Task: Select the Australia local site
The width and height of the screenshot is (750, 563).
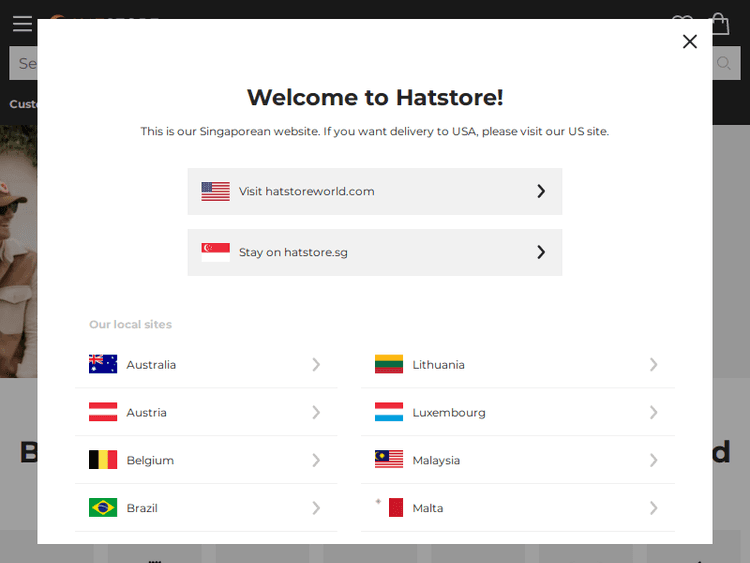Action: pos(206,364)
